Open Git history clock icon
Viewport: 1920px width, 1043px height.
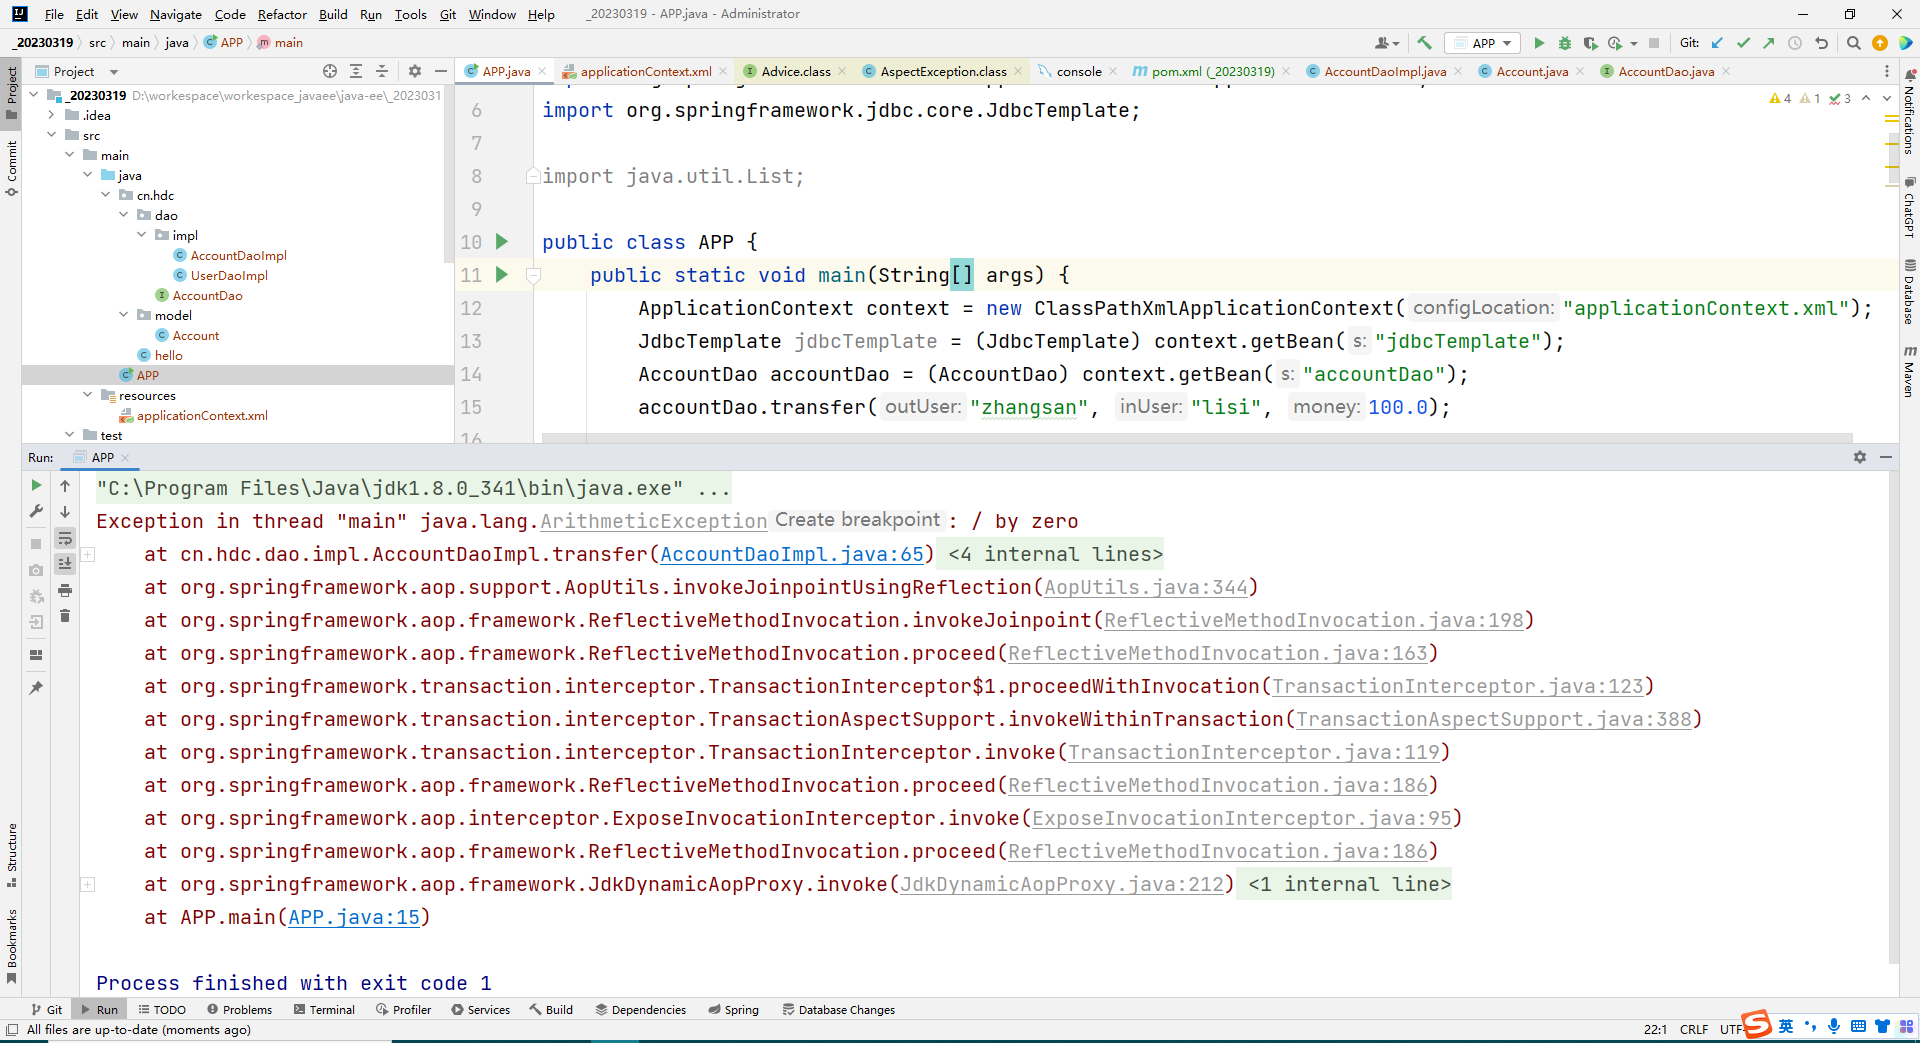pos(1795,43)
